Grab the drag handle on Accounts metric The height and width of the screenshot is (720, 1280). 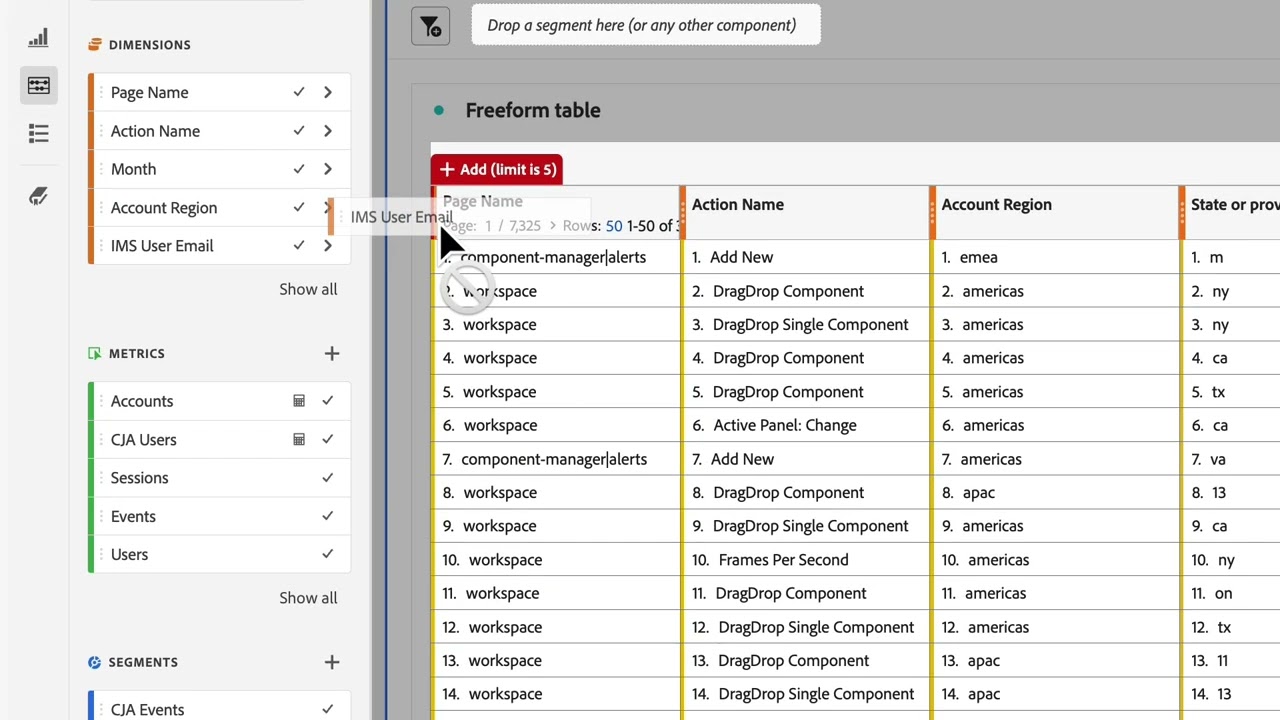tap(101, 401)
